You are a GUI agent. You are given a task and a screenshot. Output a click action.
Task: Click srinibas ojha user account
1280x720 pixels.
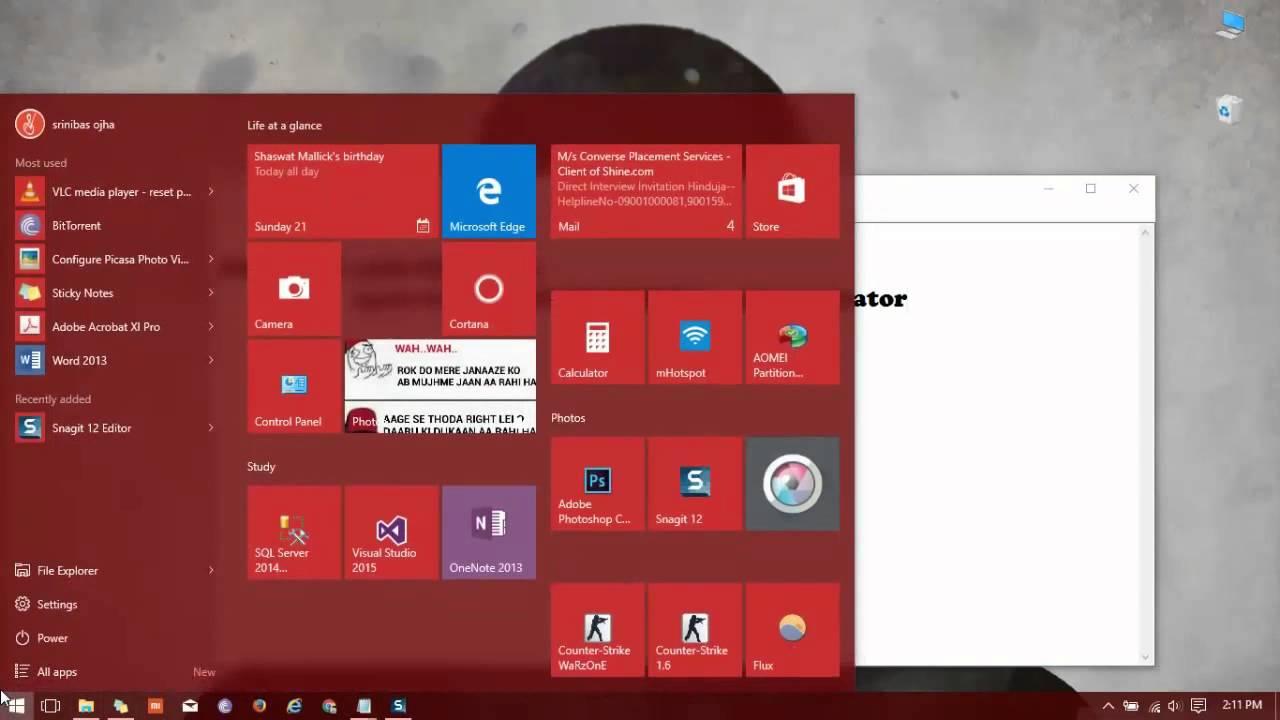tap(66, 124)
